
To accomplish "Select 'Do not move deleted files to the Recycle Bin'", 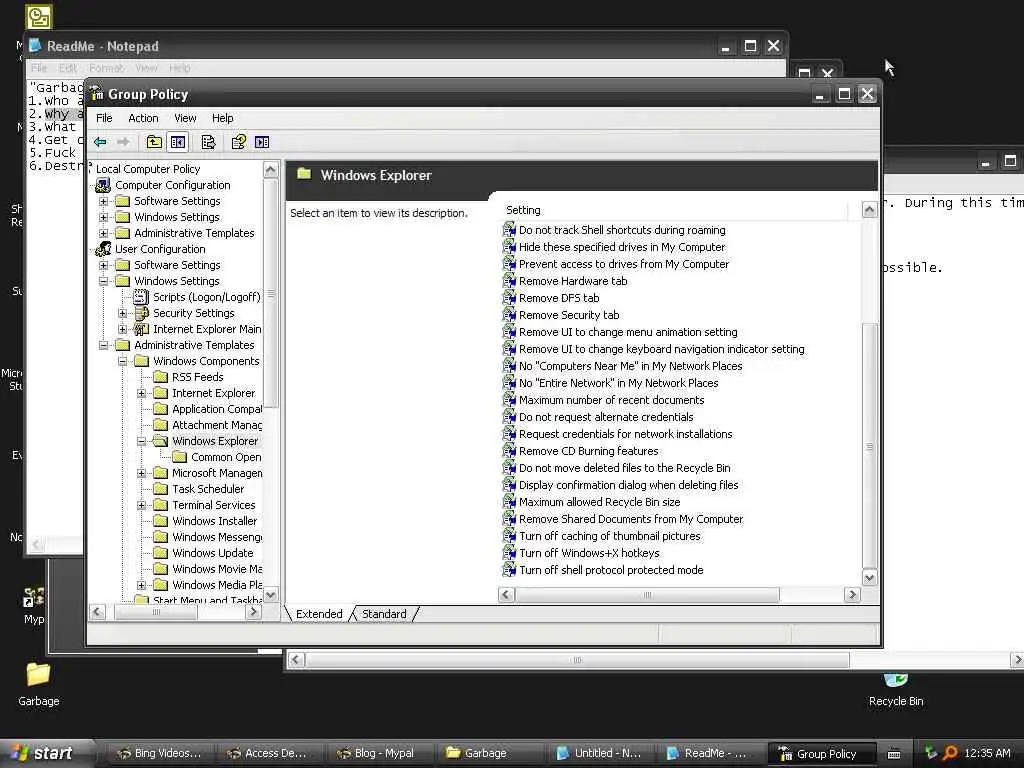I will pos(624,468).
